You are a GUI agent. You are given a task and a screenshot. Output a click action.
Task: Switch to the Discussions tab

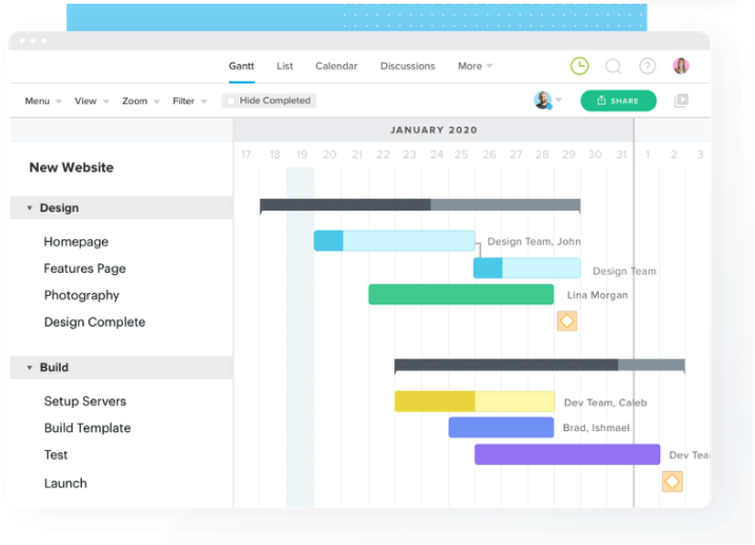(x=407, y=66)
